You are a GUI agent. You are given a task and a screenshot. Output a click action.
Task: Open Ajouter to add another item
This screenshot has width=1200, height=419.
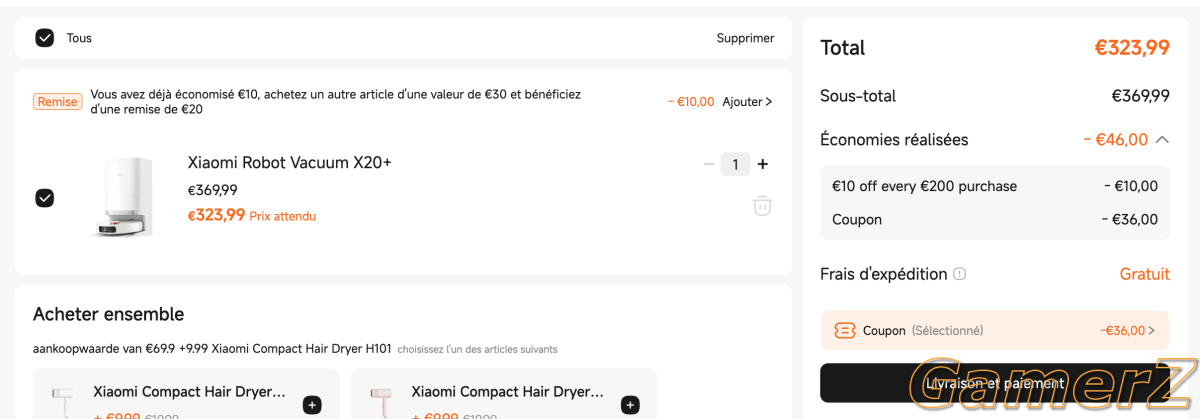point(747,101)
